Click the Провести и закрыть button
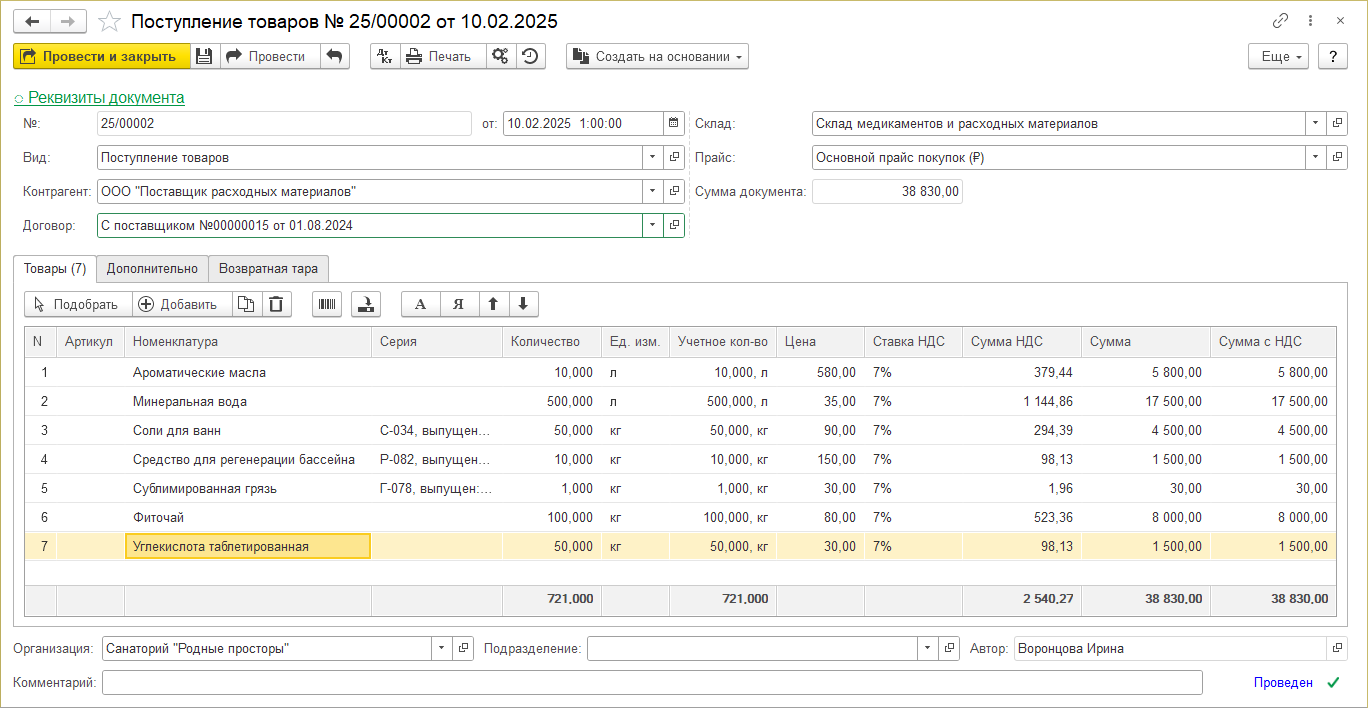1368x708 pixels. pyautogui.click(x=101, y=57)
